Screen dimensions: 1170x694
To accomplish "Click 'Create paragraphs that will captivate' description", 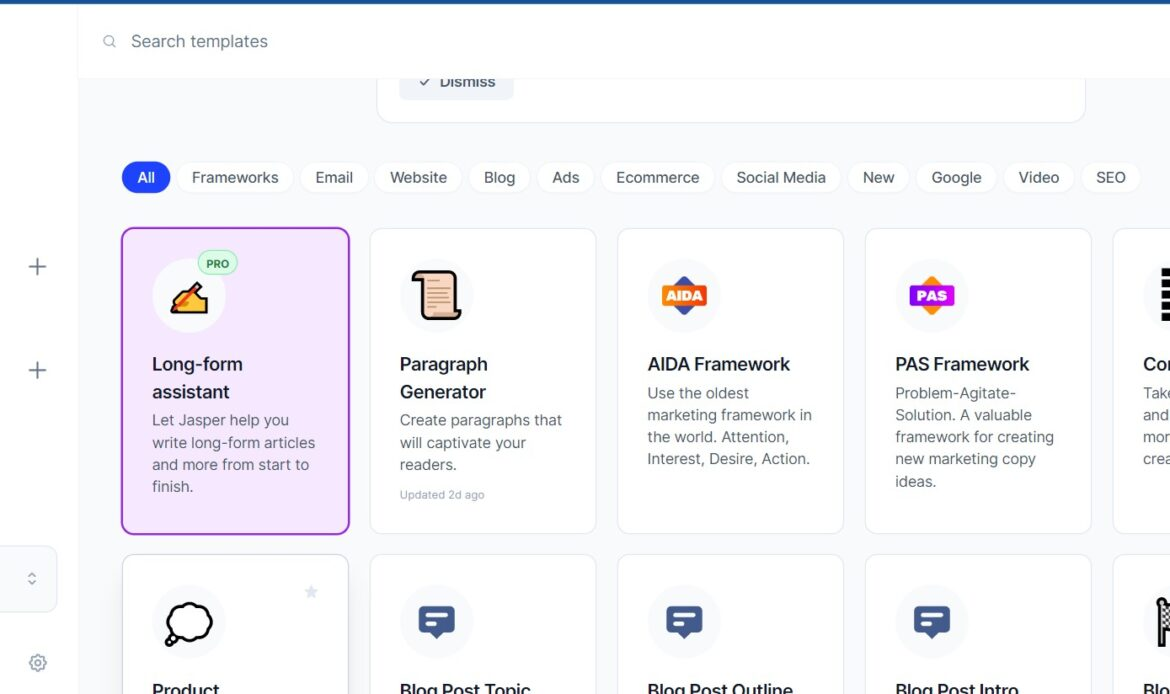I will [x=481, y=443].
